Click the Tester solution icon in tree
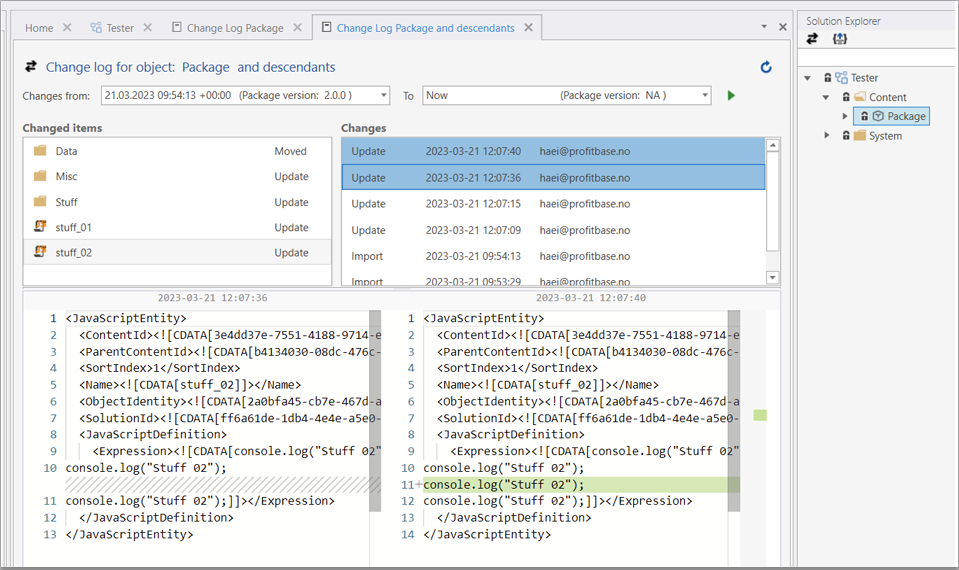Image resolution: width=959 pixels, height=570 pixels. pos(842,77)
